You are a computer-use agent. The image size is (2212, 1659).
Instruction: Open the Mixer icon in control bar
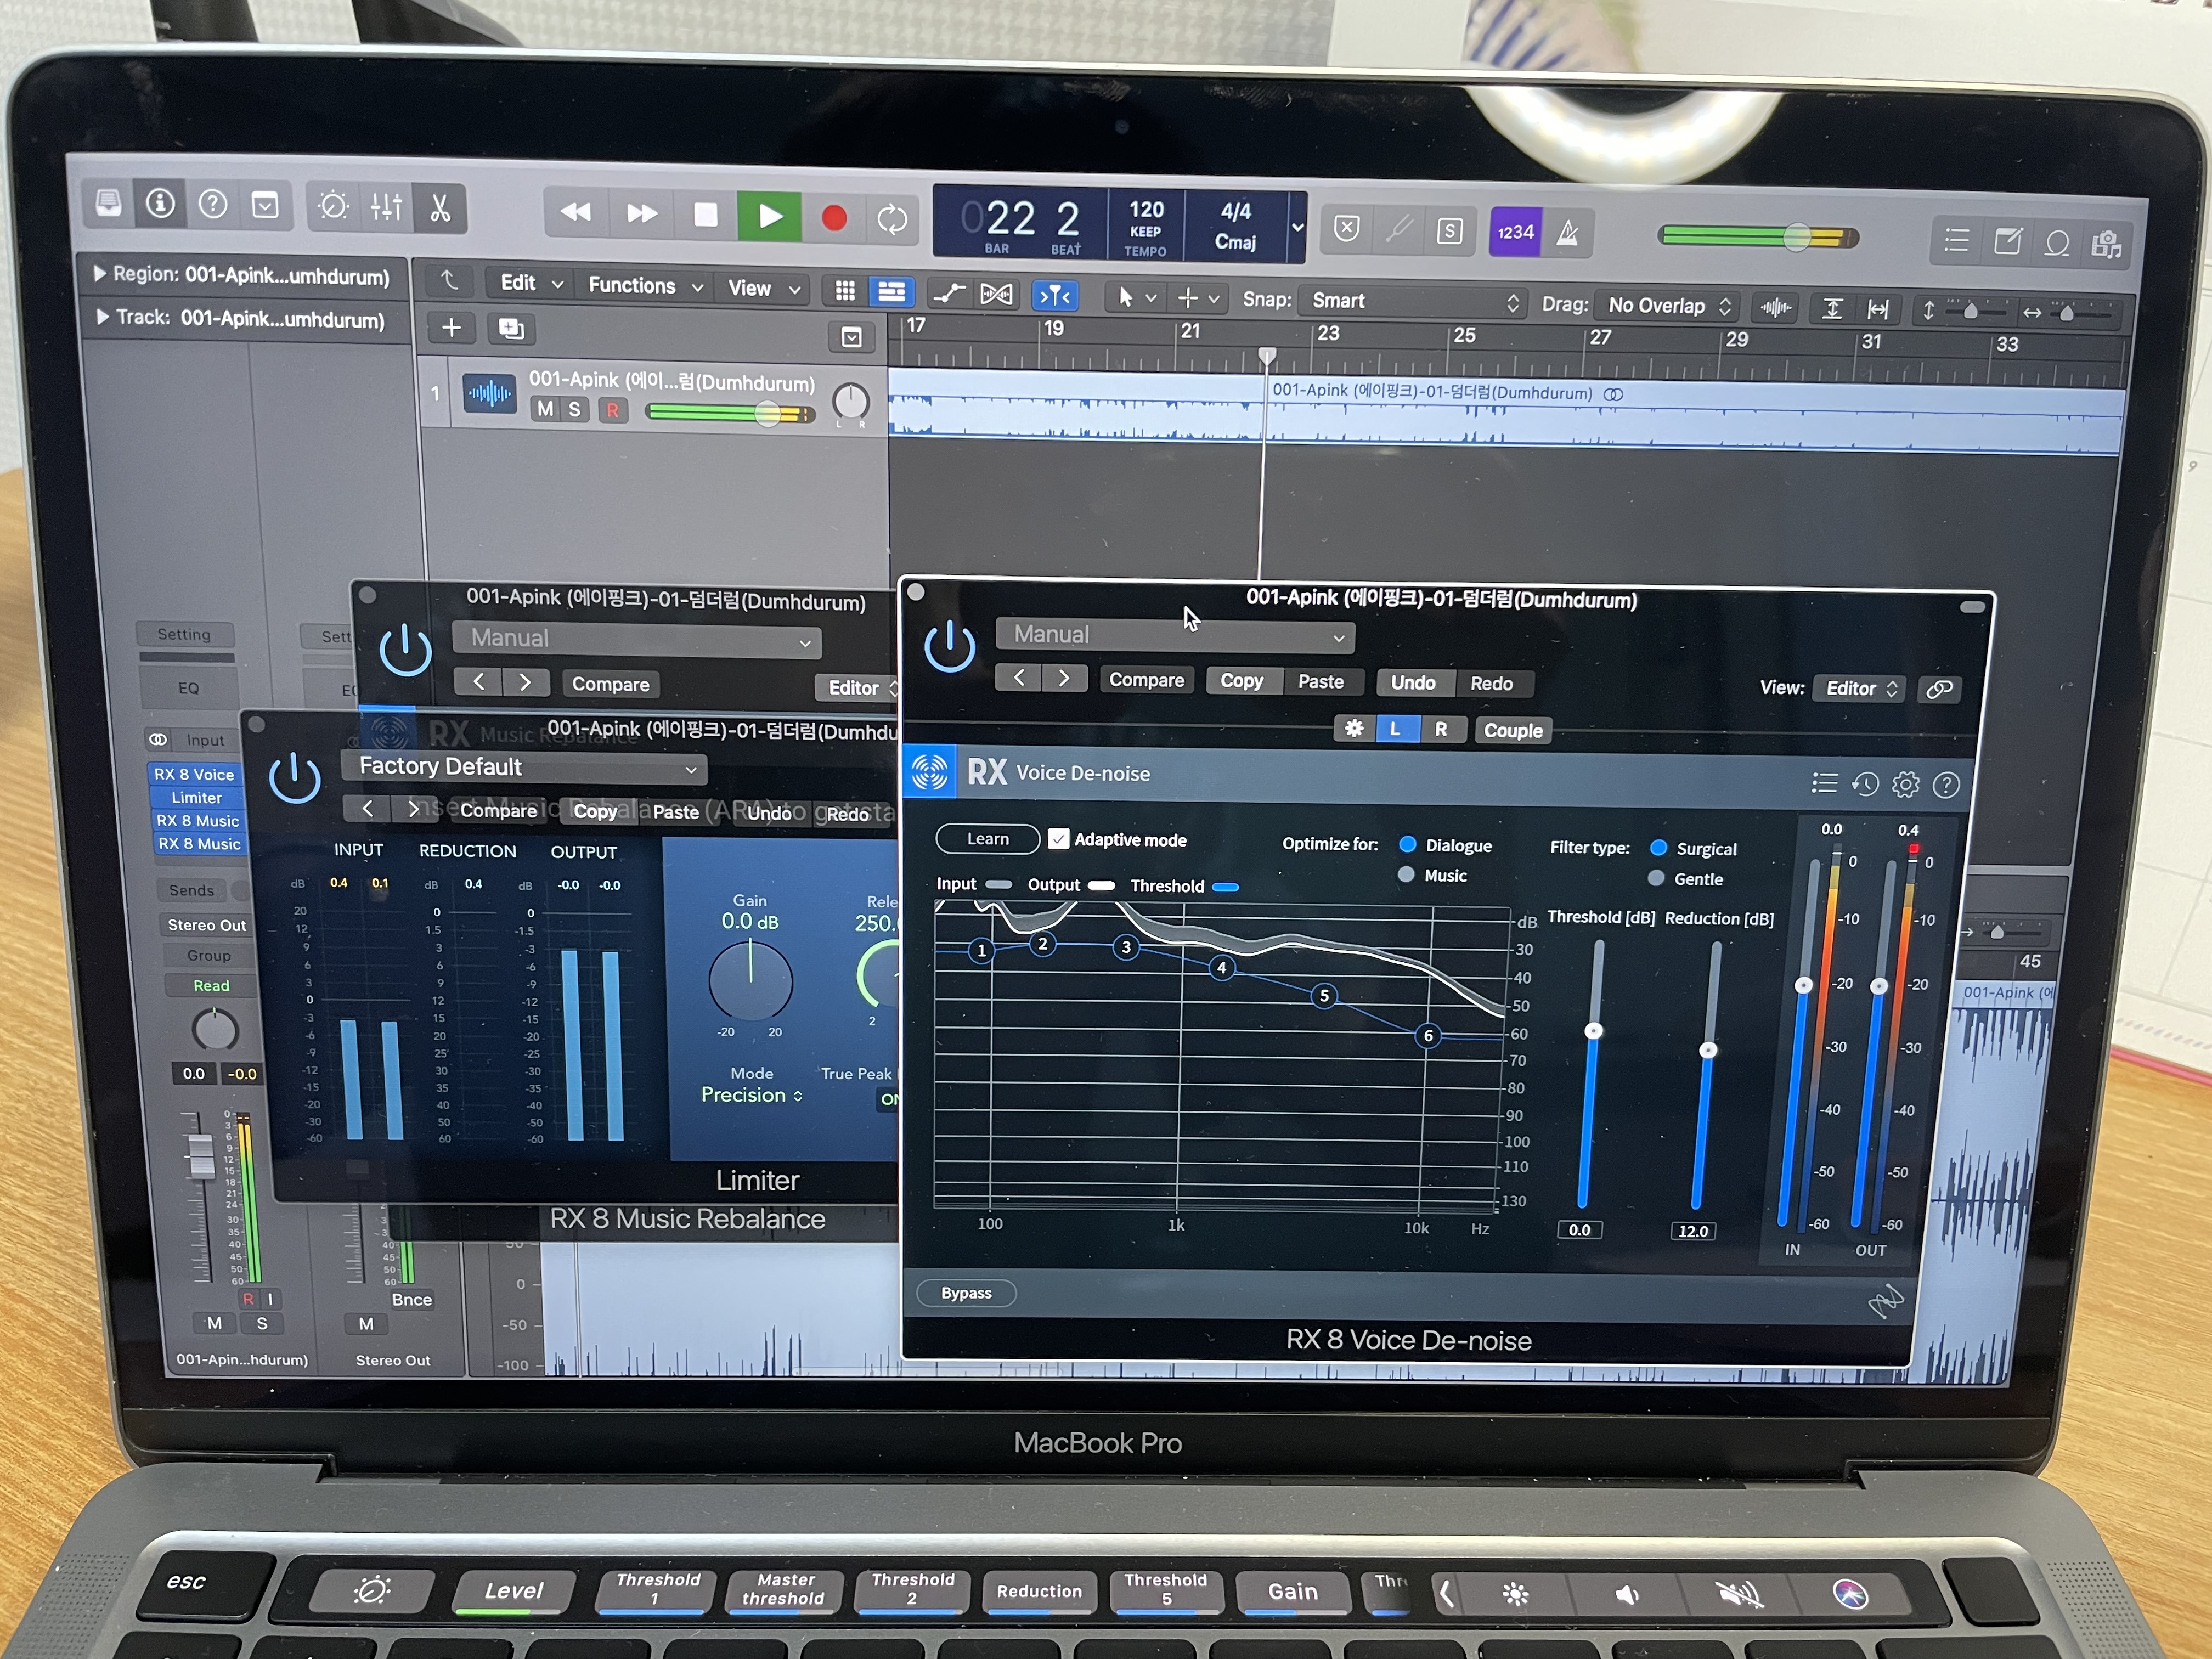tap(387, 207)
